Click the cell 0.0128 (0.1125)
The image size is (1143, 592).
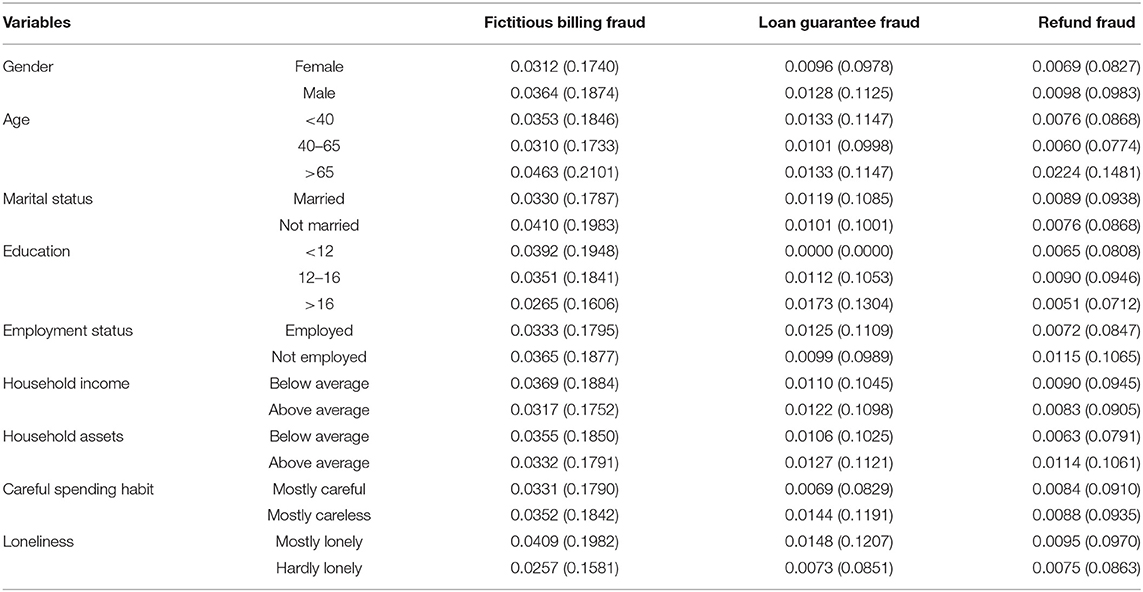pyautogui.click(x=838, y=93)
